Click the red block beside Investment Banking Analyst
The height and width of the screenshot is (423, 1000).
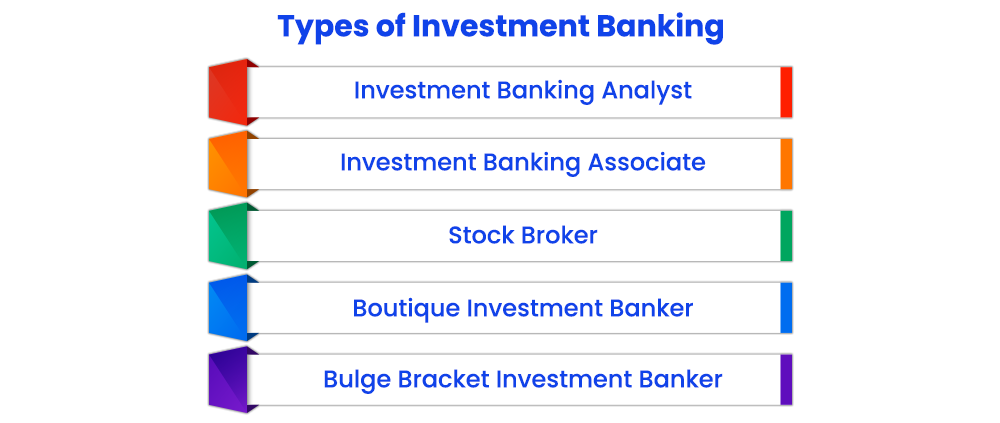point(227,92)
